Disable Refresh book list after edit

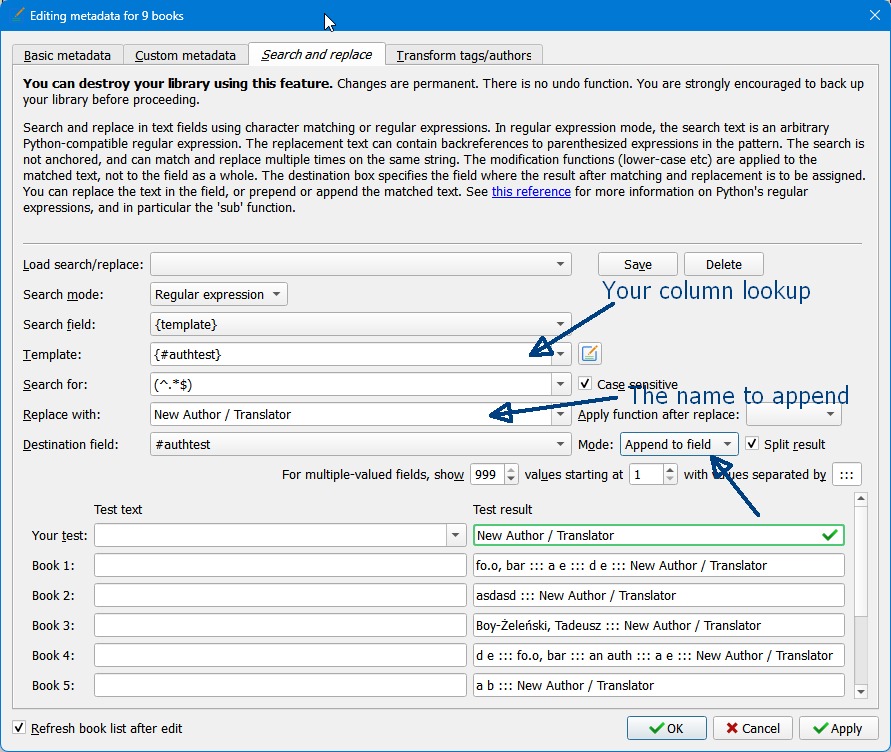pos(20,728)
